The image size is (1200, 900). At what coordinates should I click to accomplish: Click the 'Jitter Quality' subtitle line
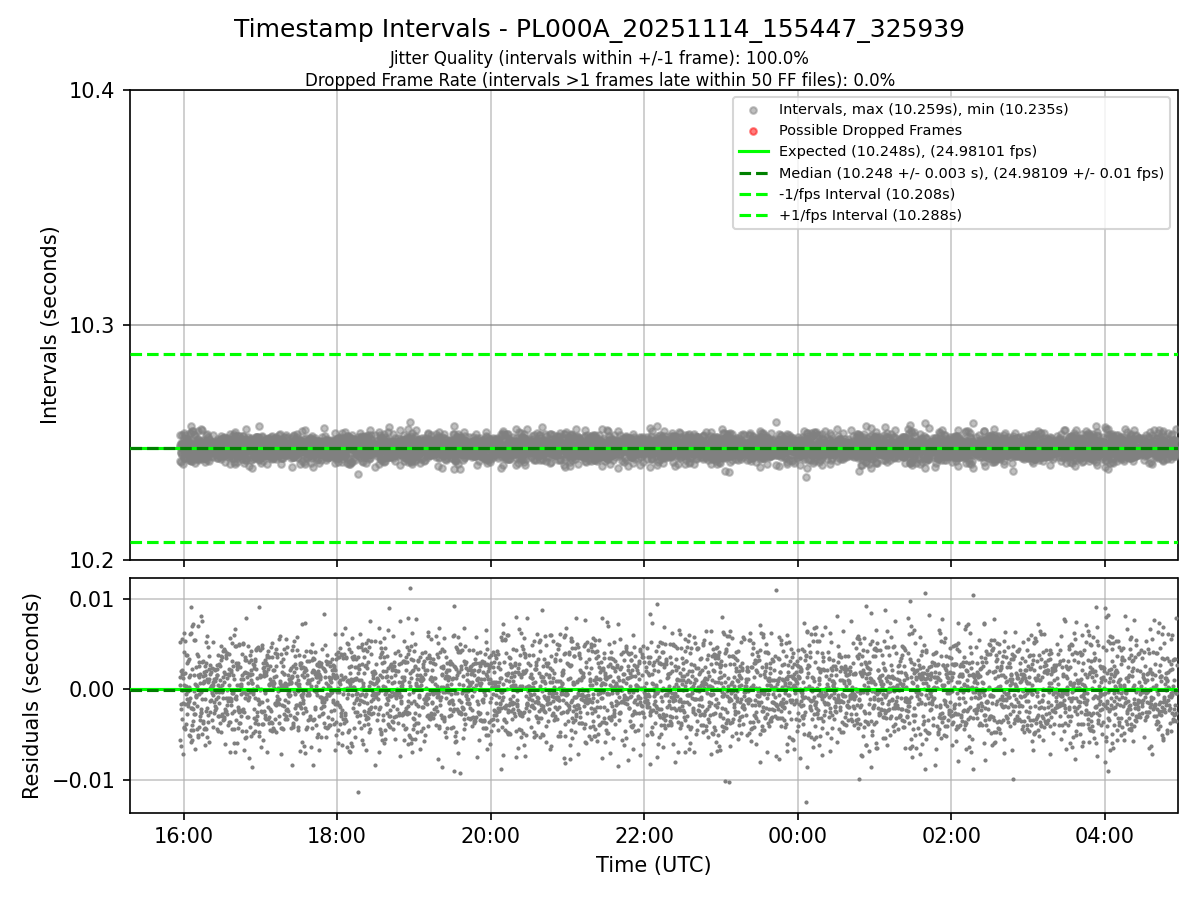599,58
